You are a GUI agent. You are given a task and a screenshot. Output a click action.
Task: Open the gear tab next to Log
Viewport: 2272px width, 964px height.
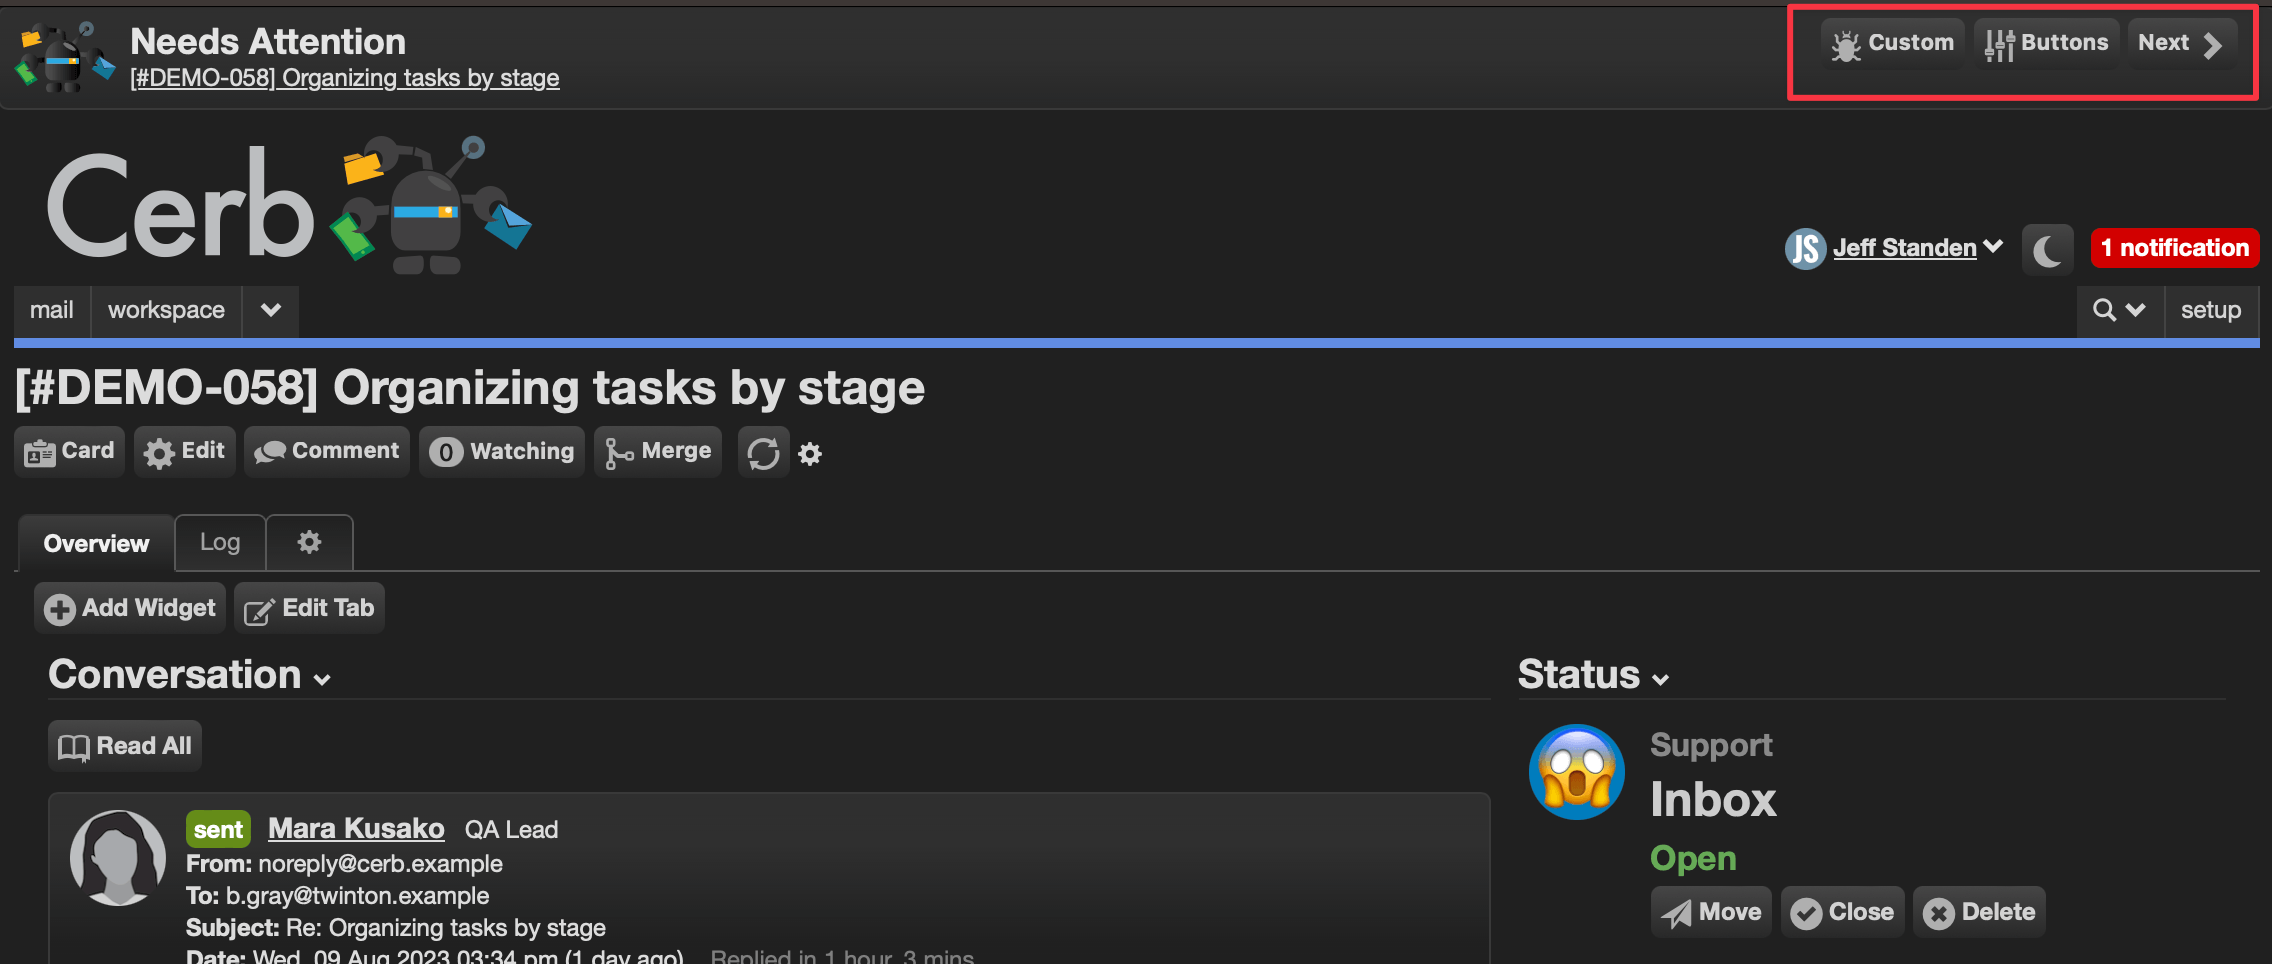[x=310, y=543]
